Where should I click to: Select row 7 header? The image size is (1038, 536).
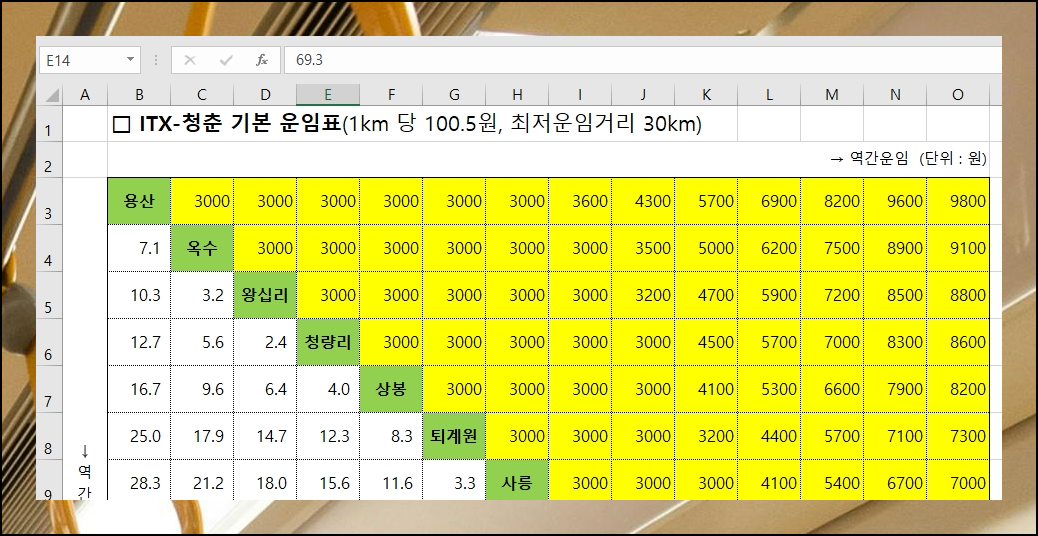click(x=48, y=389)
